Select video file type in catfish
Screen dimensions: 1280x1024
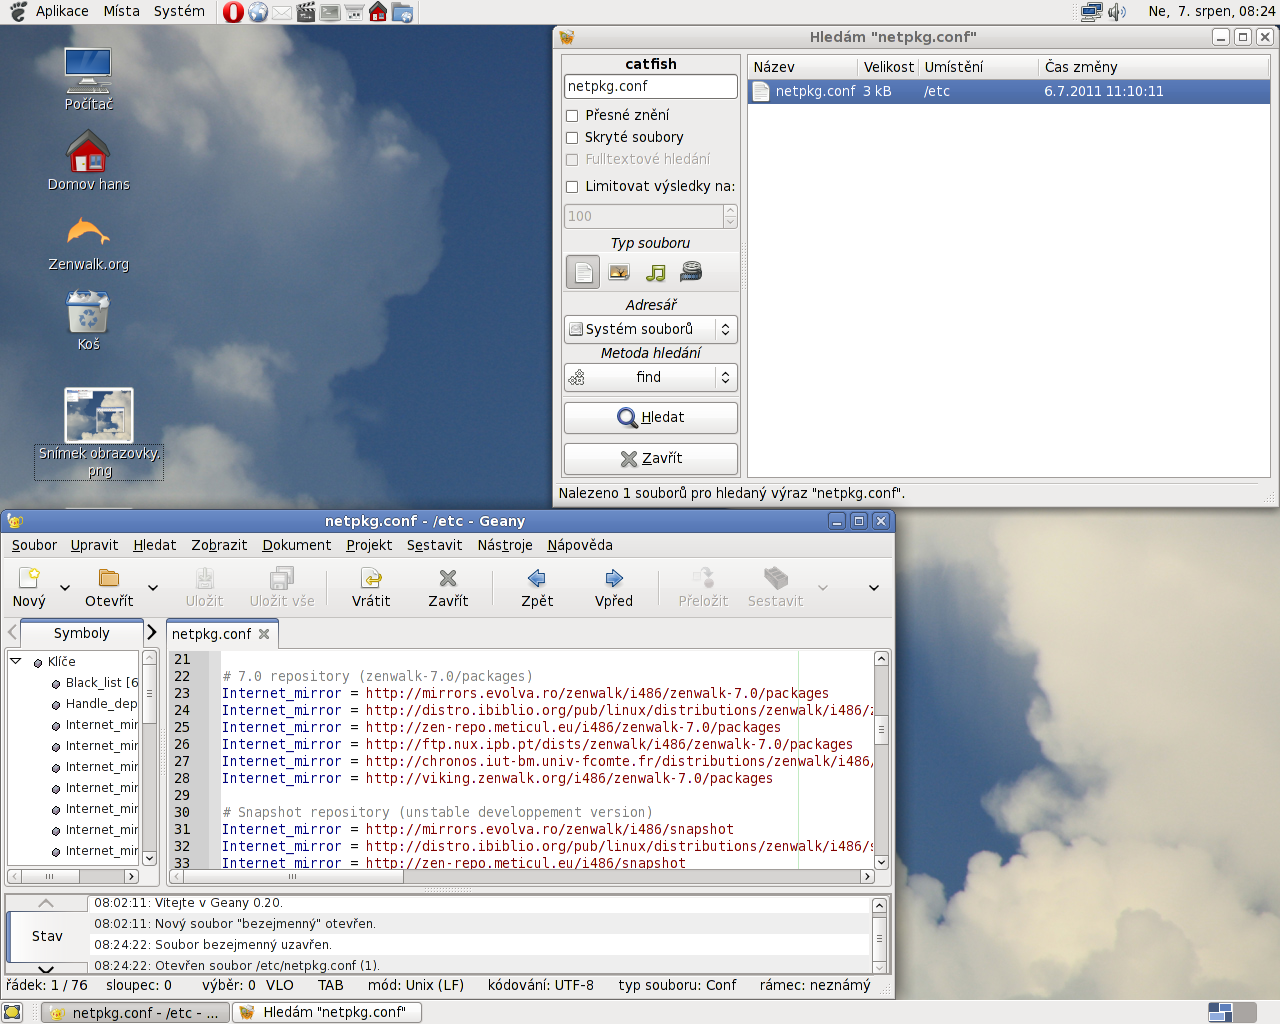(691, 271)
